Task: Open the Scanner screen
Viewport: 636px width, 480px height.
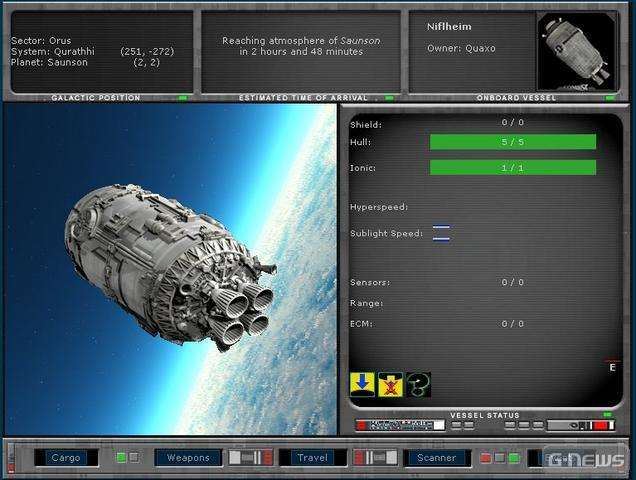Action: point(437,458)
